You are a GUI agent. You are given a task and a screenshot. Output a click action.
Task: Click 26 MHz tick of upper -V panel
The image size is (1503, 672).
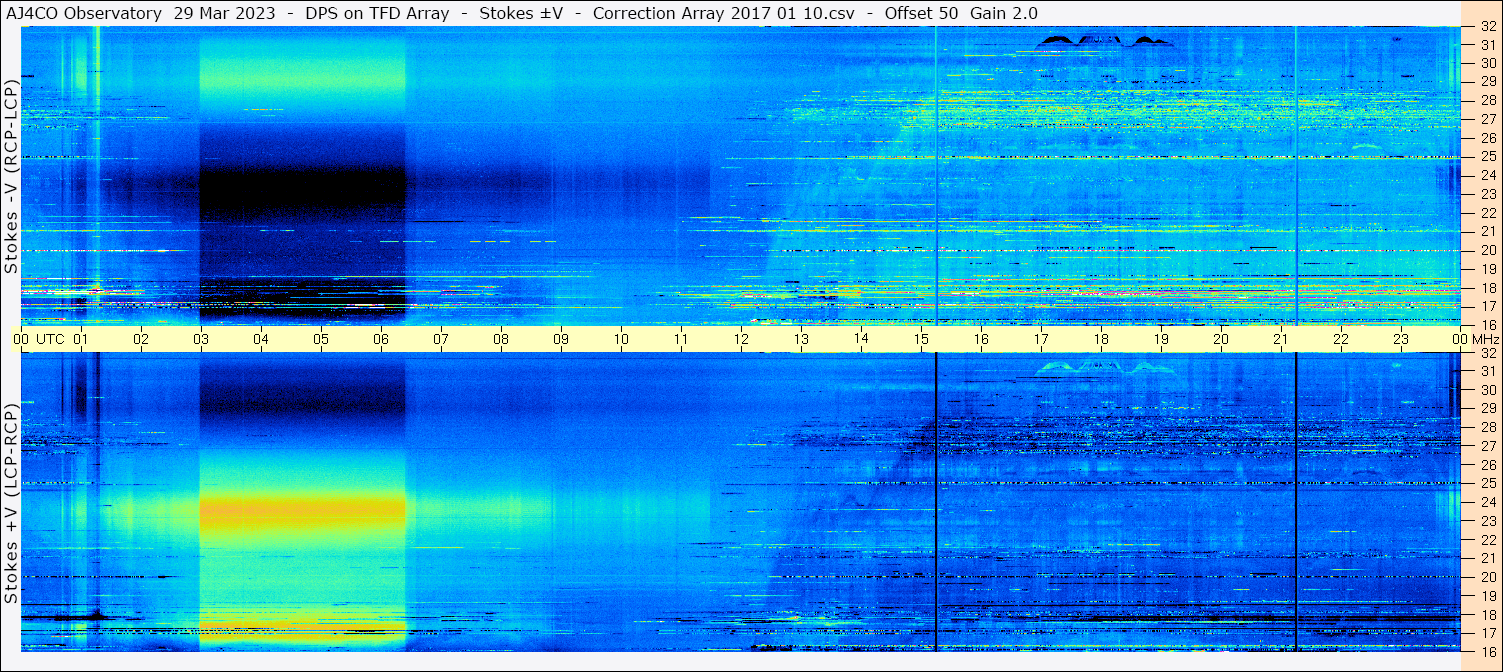click(x=1487, y=137)
